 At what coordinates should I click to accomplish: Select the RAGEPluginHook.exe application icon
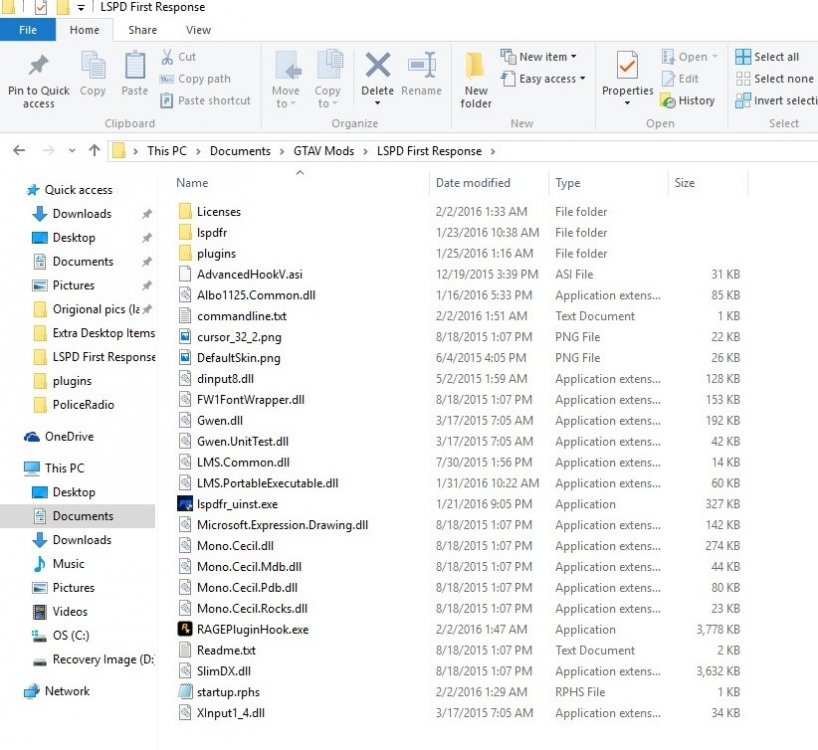185,629
